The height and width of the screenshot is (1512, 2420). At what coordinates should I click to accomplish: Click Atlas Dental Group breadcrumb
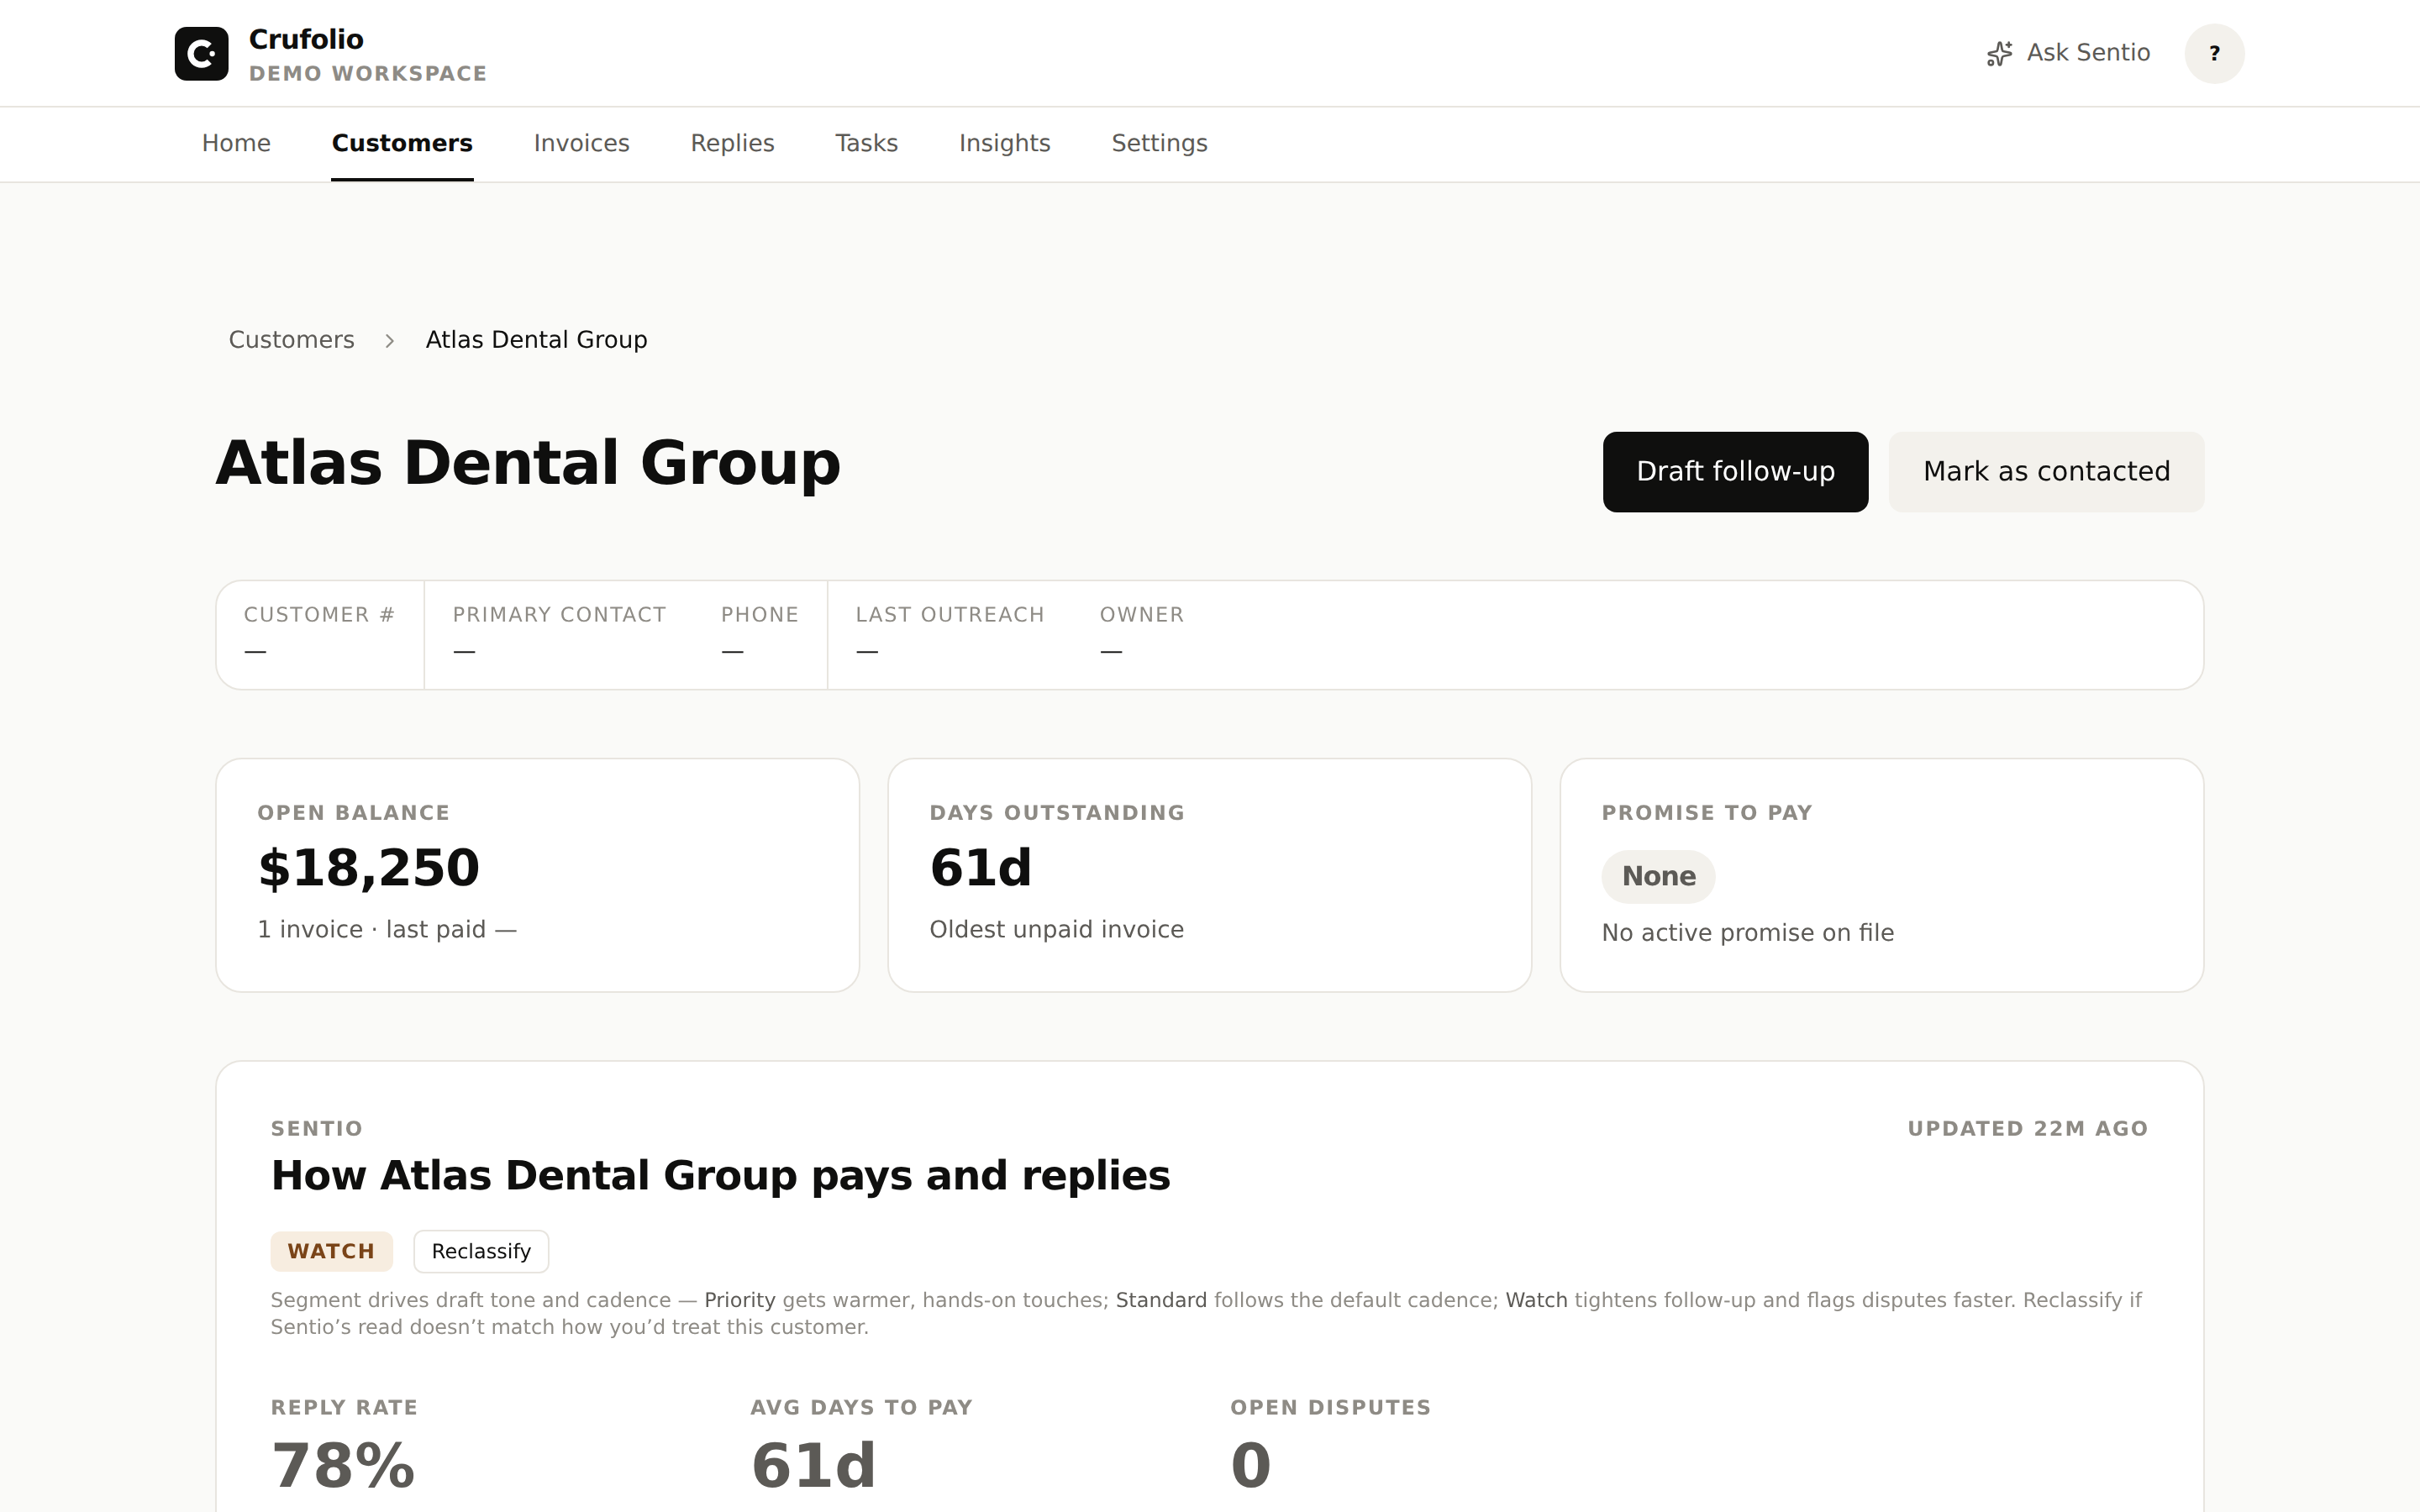click(536, 340)
